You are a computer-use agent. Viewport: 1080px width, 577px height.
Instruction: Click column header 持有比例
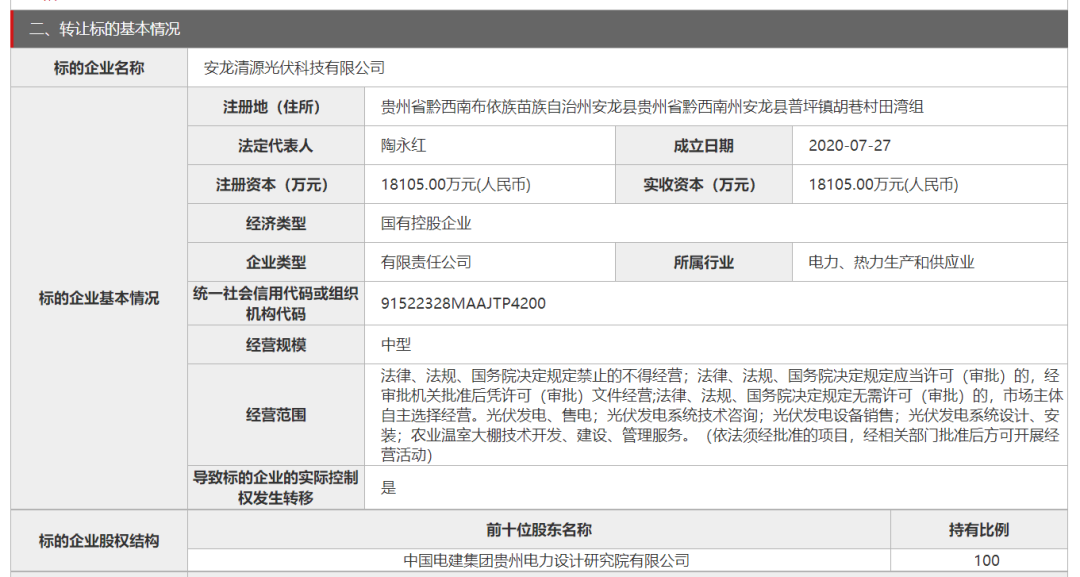pyautogui.click(x=979, y=529)
